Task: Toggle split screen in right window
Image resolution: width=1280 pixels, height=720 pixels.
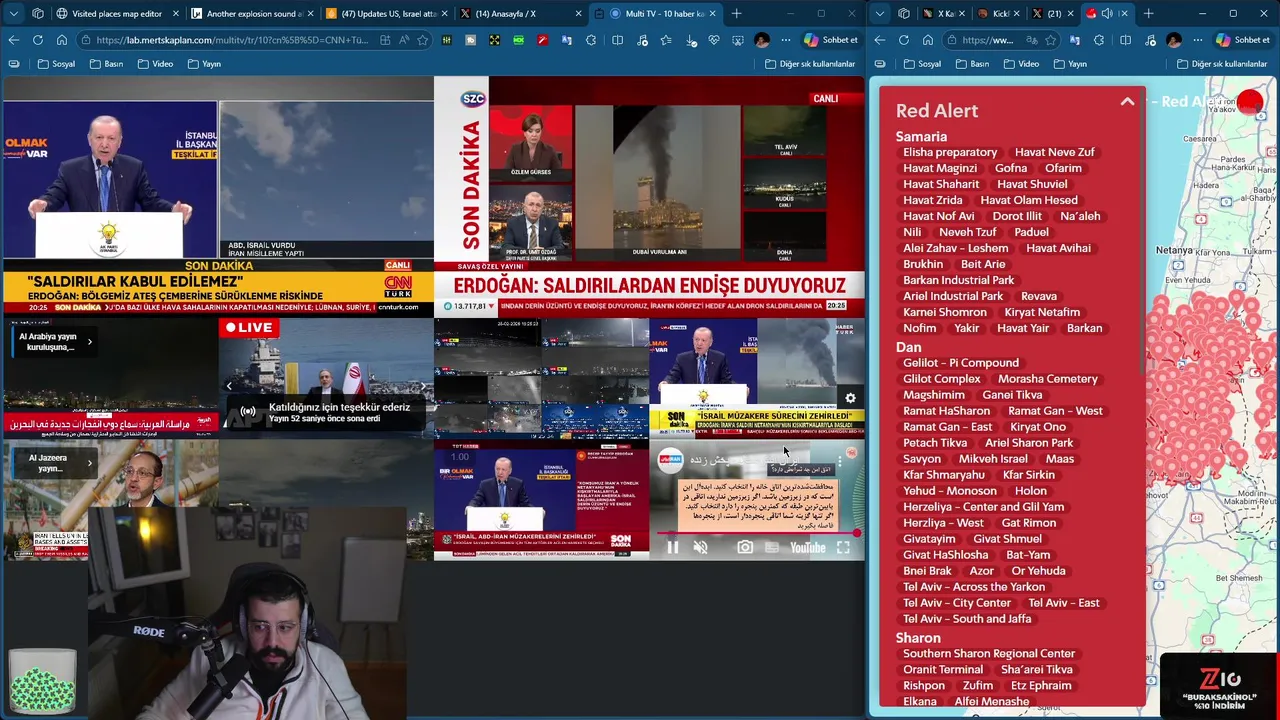Action: [x=1125, y=40]
